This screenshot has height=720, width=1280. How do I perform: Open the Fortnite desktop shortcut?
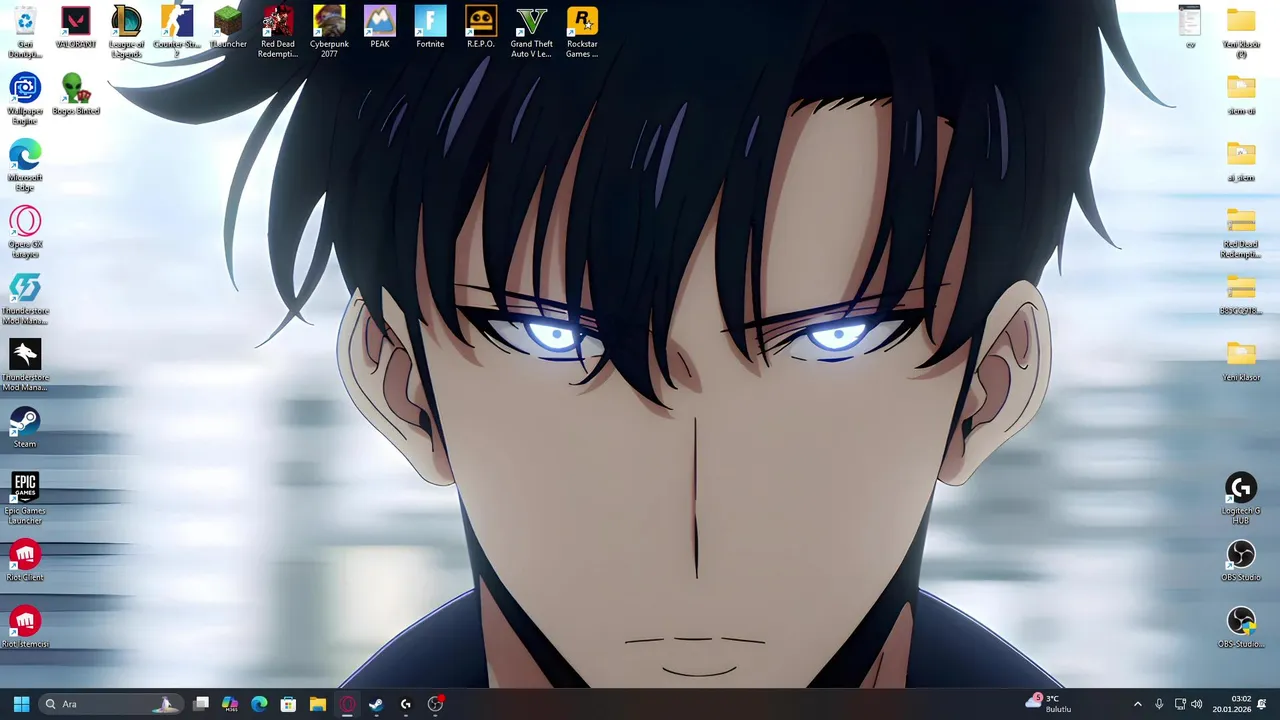430,27
